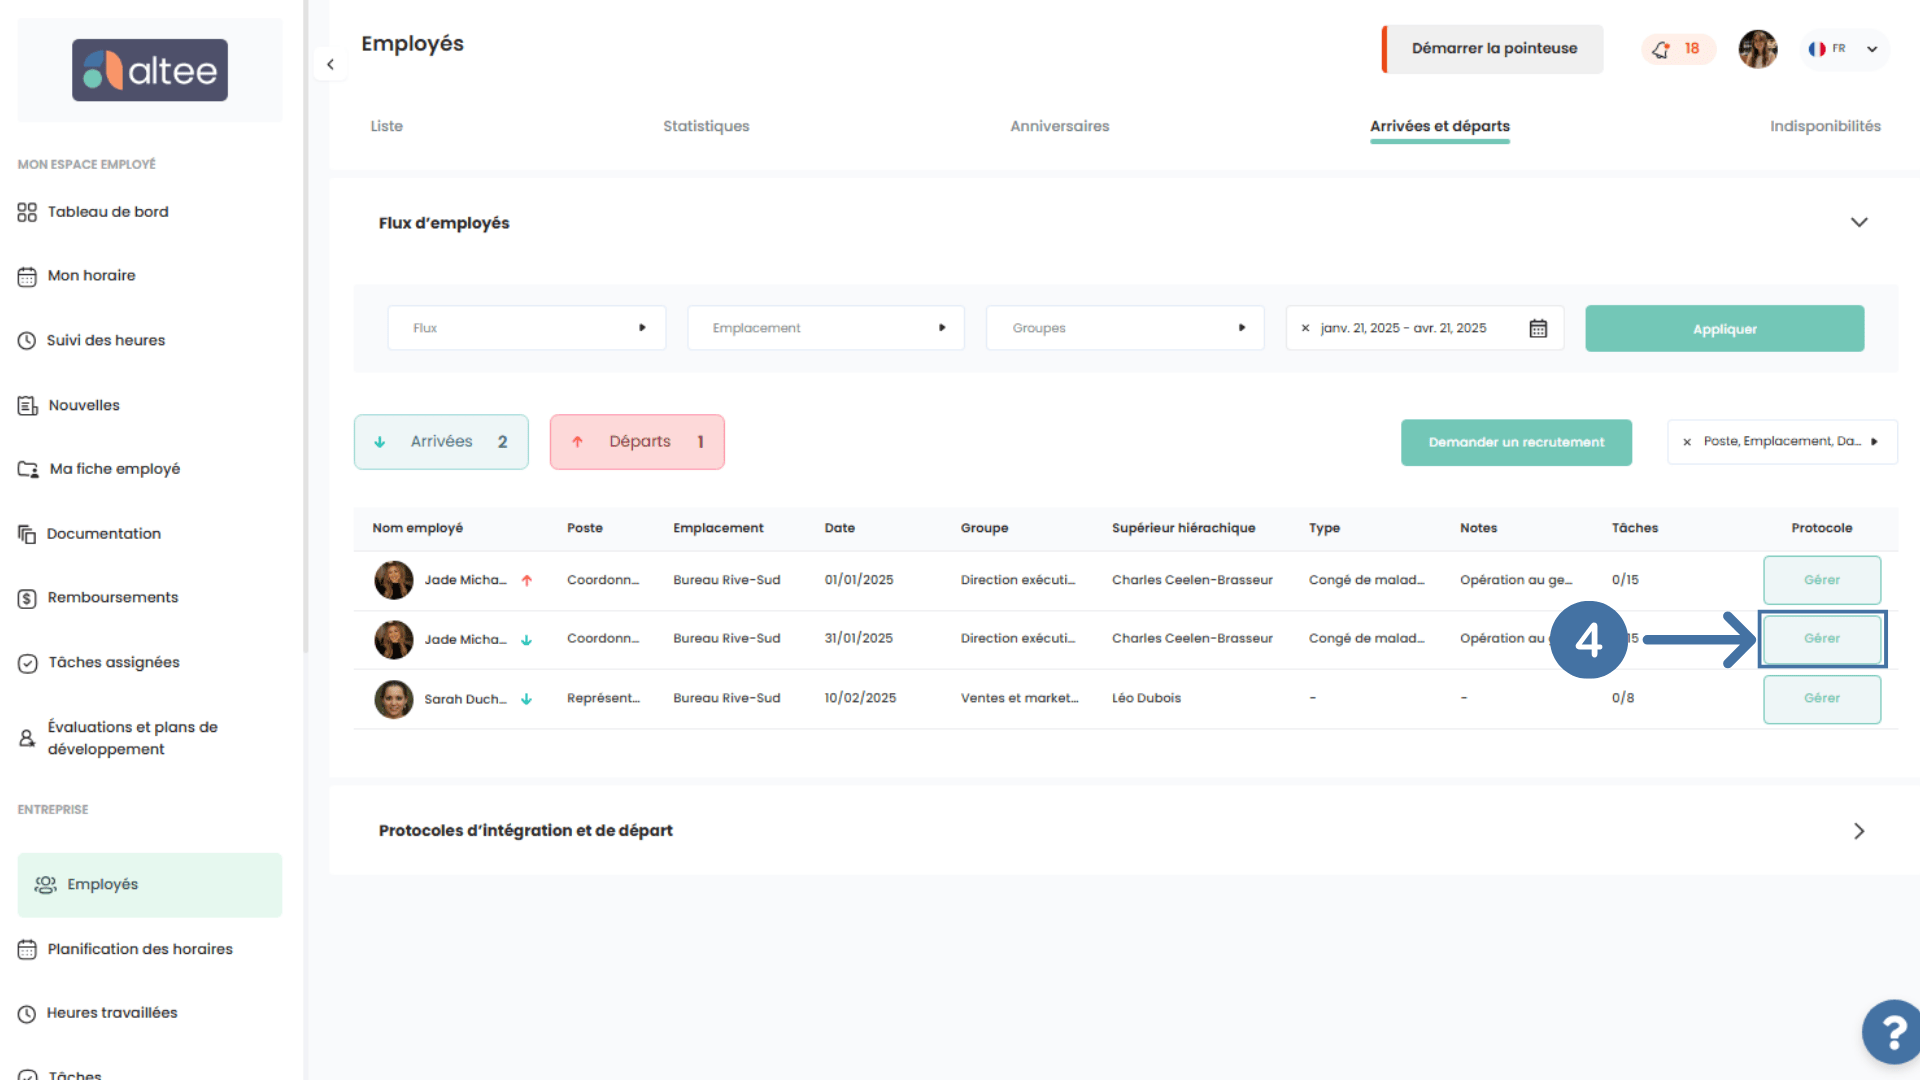This screenshot has width=1920, height=1080.
Task: Open the date range calendar icon
Action: coord(1538,328)
